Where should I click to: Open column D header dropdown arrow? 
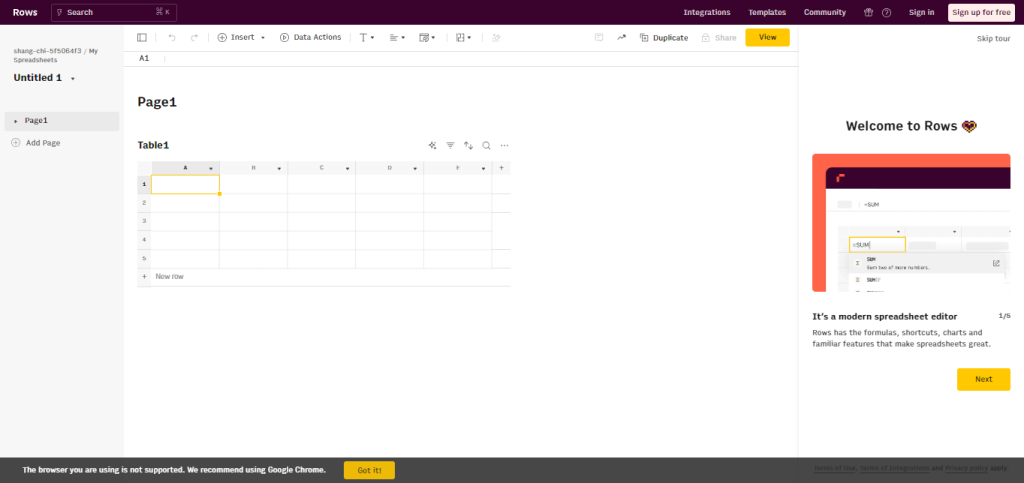coord(415,168)
